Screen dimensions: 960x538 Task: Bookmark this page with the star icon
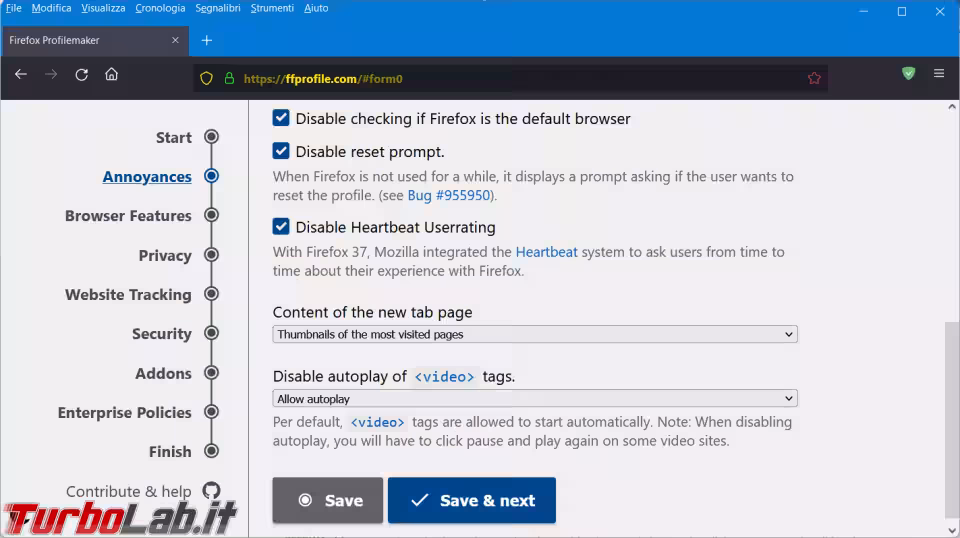click(x=814, y=78)
